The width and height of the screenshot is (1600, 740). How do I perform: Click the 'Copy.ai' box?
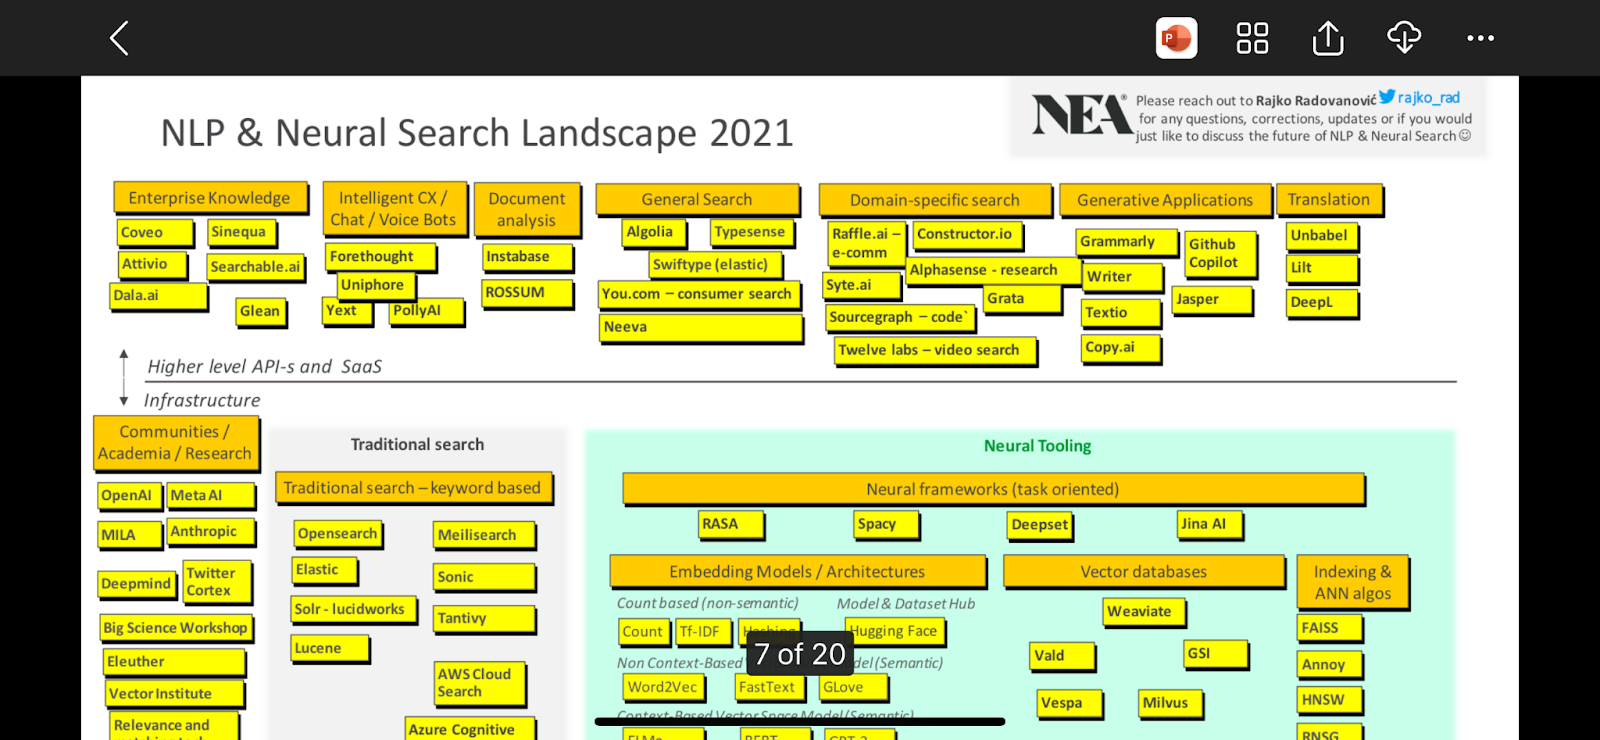(1121, 348)
